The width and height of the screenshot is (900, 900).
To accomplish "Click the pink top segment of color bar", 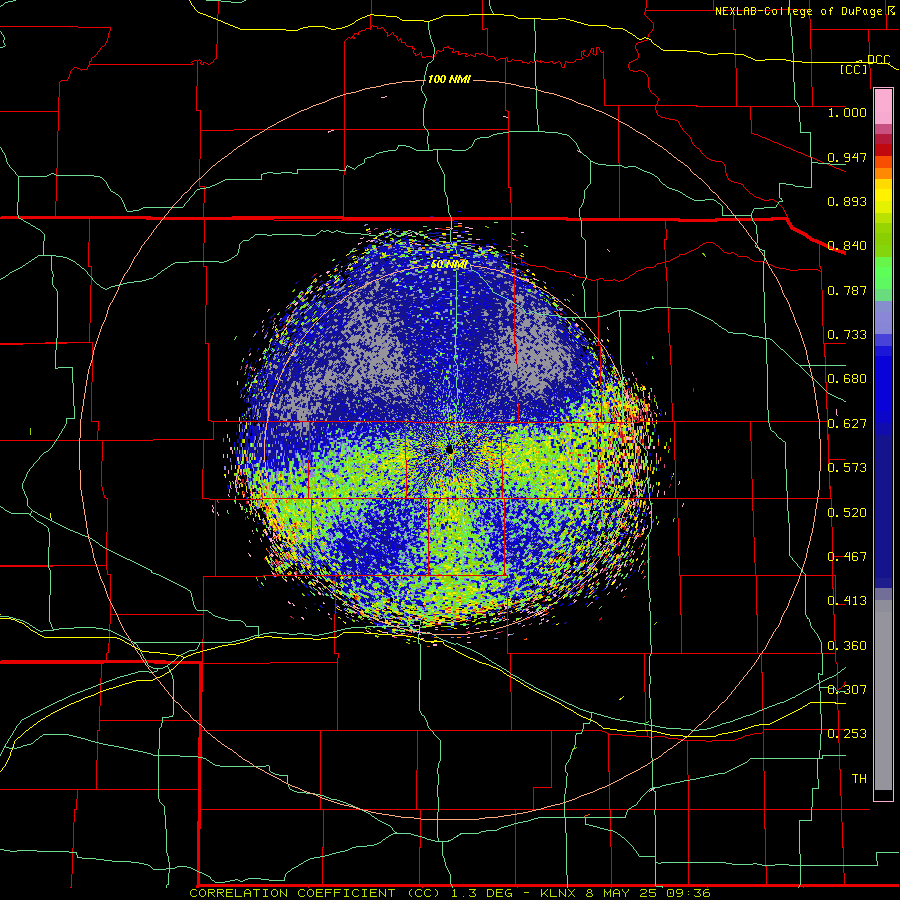I will point(883,106).
